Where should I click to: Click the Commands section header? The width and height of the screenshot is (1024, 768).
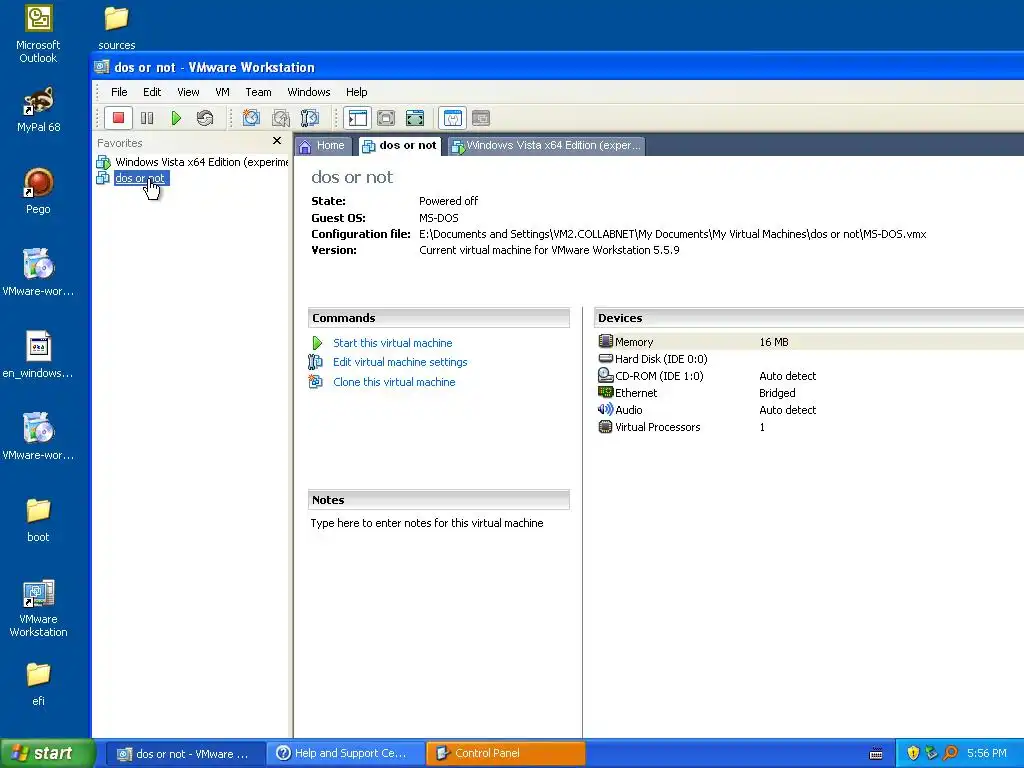[438, 318]
